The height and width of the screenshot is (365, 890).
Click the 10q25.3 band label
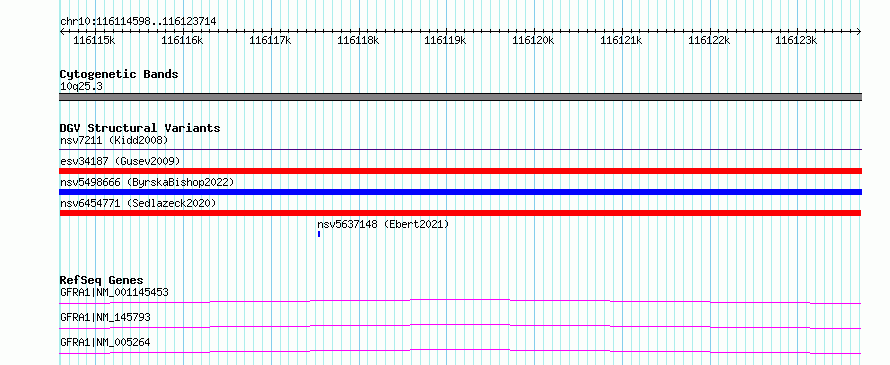(81, 87)
